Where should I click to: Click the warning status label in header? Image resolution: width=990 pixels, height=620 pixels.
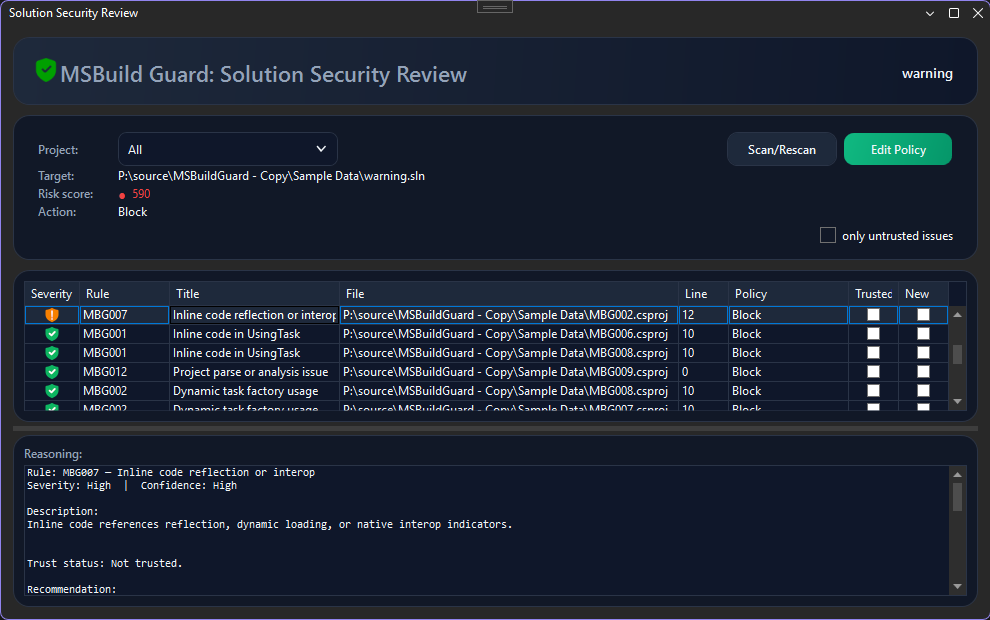click(x=927, y=73)
